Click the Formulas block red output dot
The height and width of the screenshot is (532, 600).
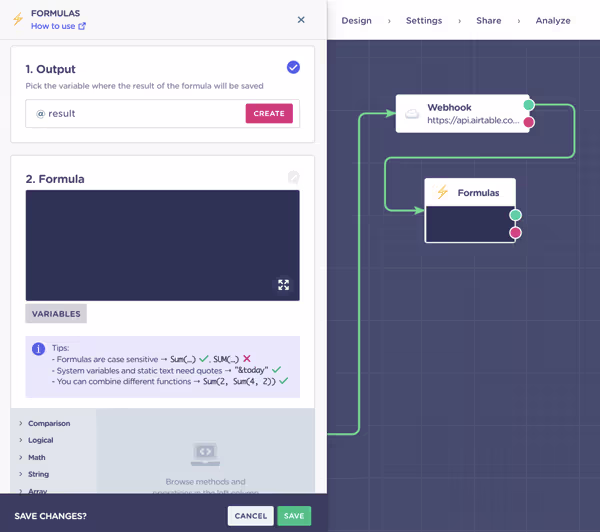tap(515, 232)
